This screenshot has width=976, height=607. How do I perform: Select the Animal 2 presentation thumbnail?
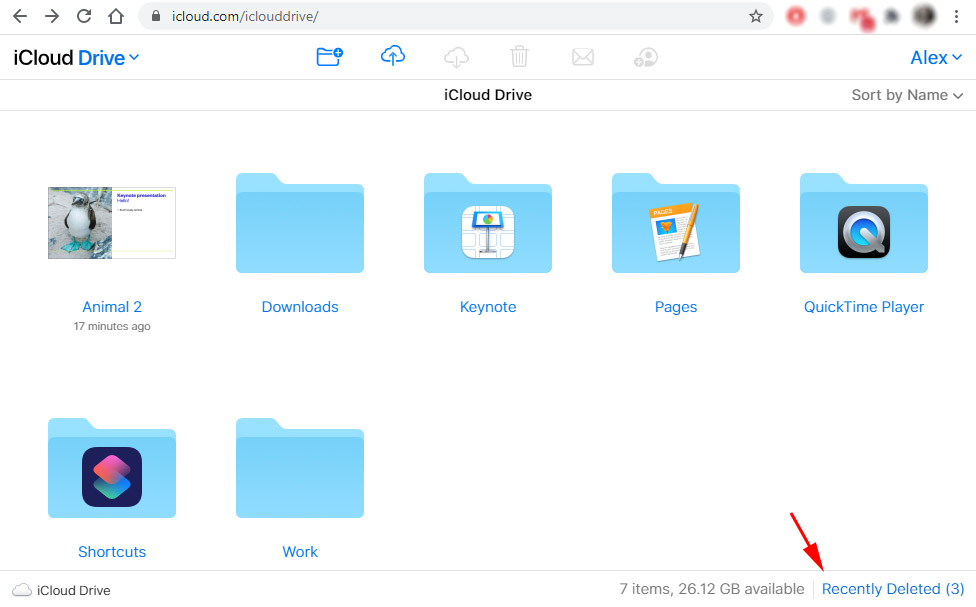(x=112, y=223)
